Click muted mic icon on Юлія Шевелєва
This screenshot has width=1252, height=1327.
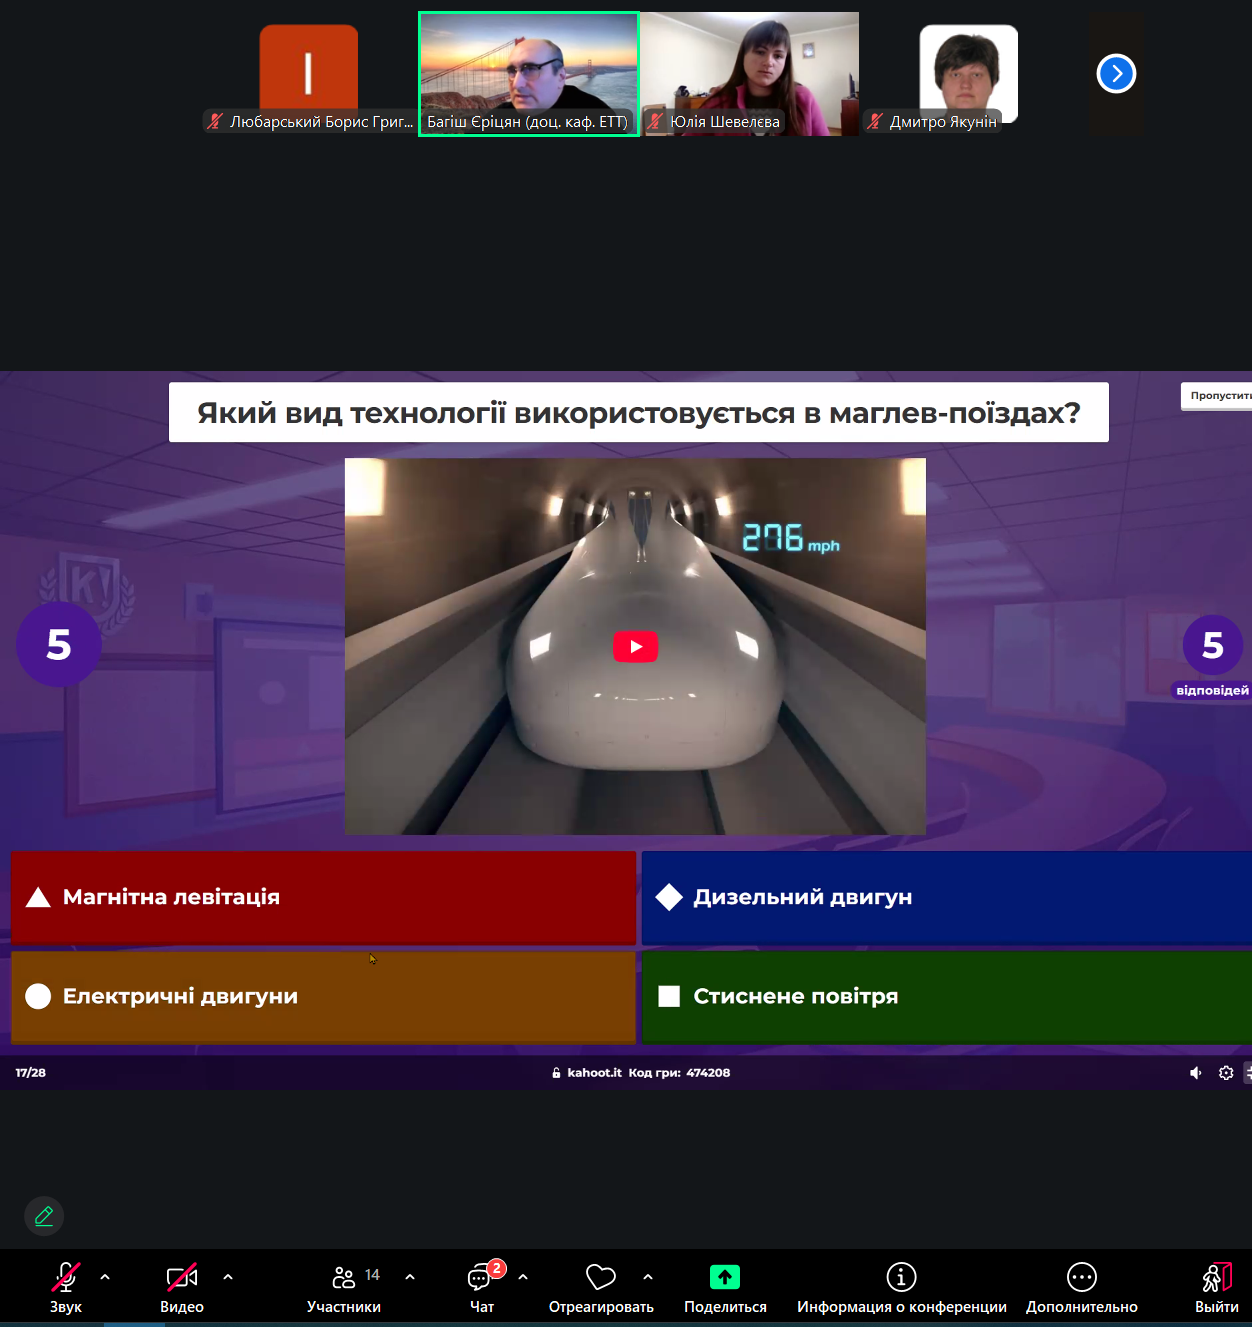[x=655, y=122]
